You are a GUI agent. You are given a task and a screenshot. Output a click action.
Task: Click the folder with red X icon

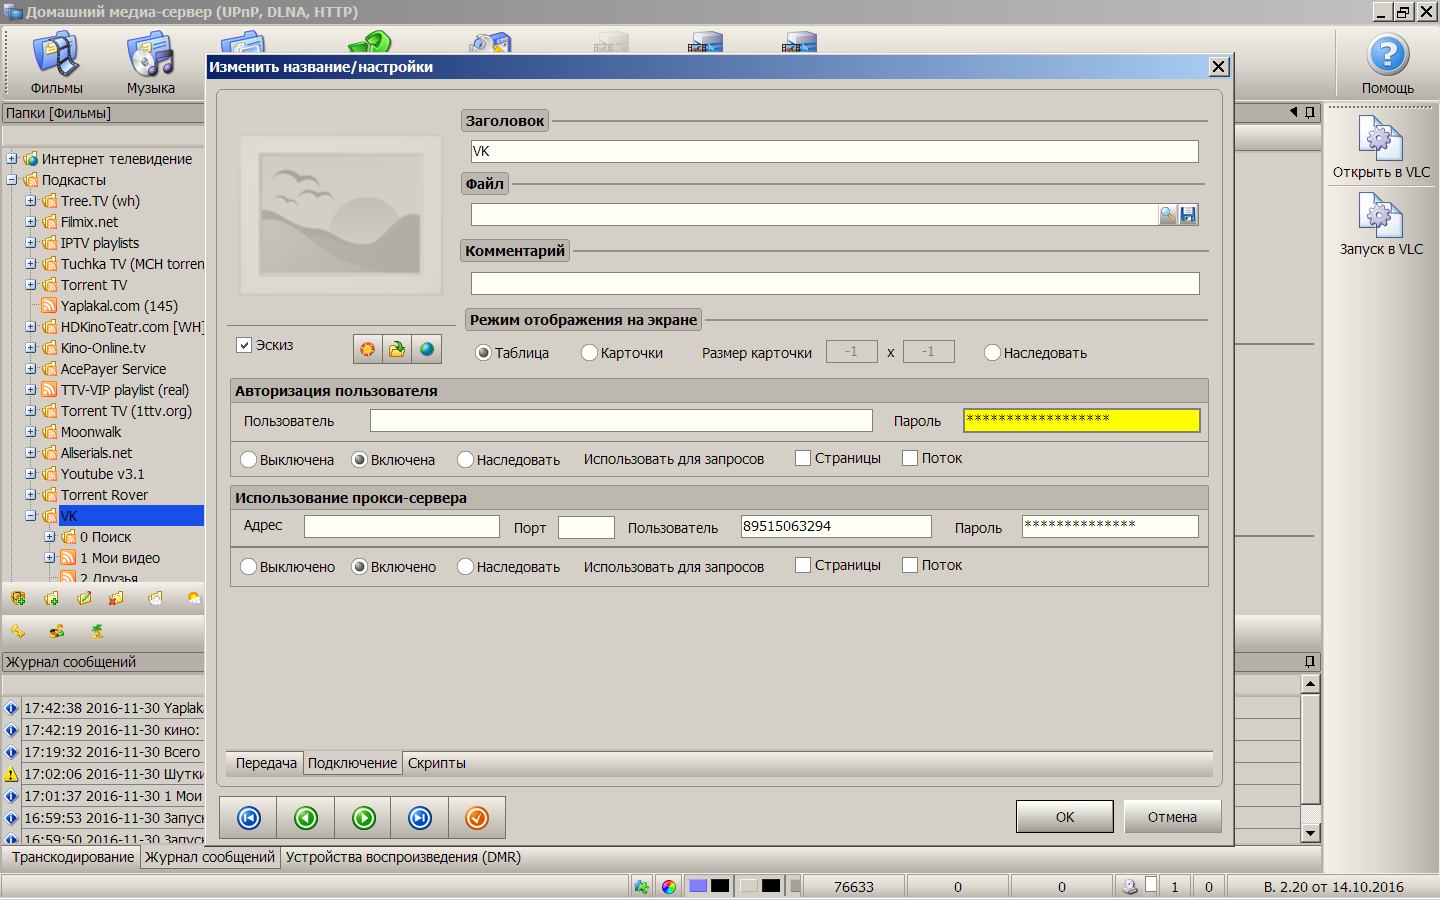click(x=116, y=598)
